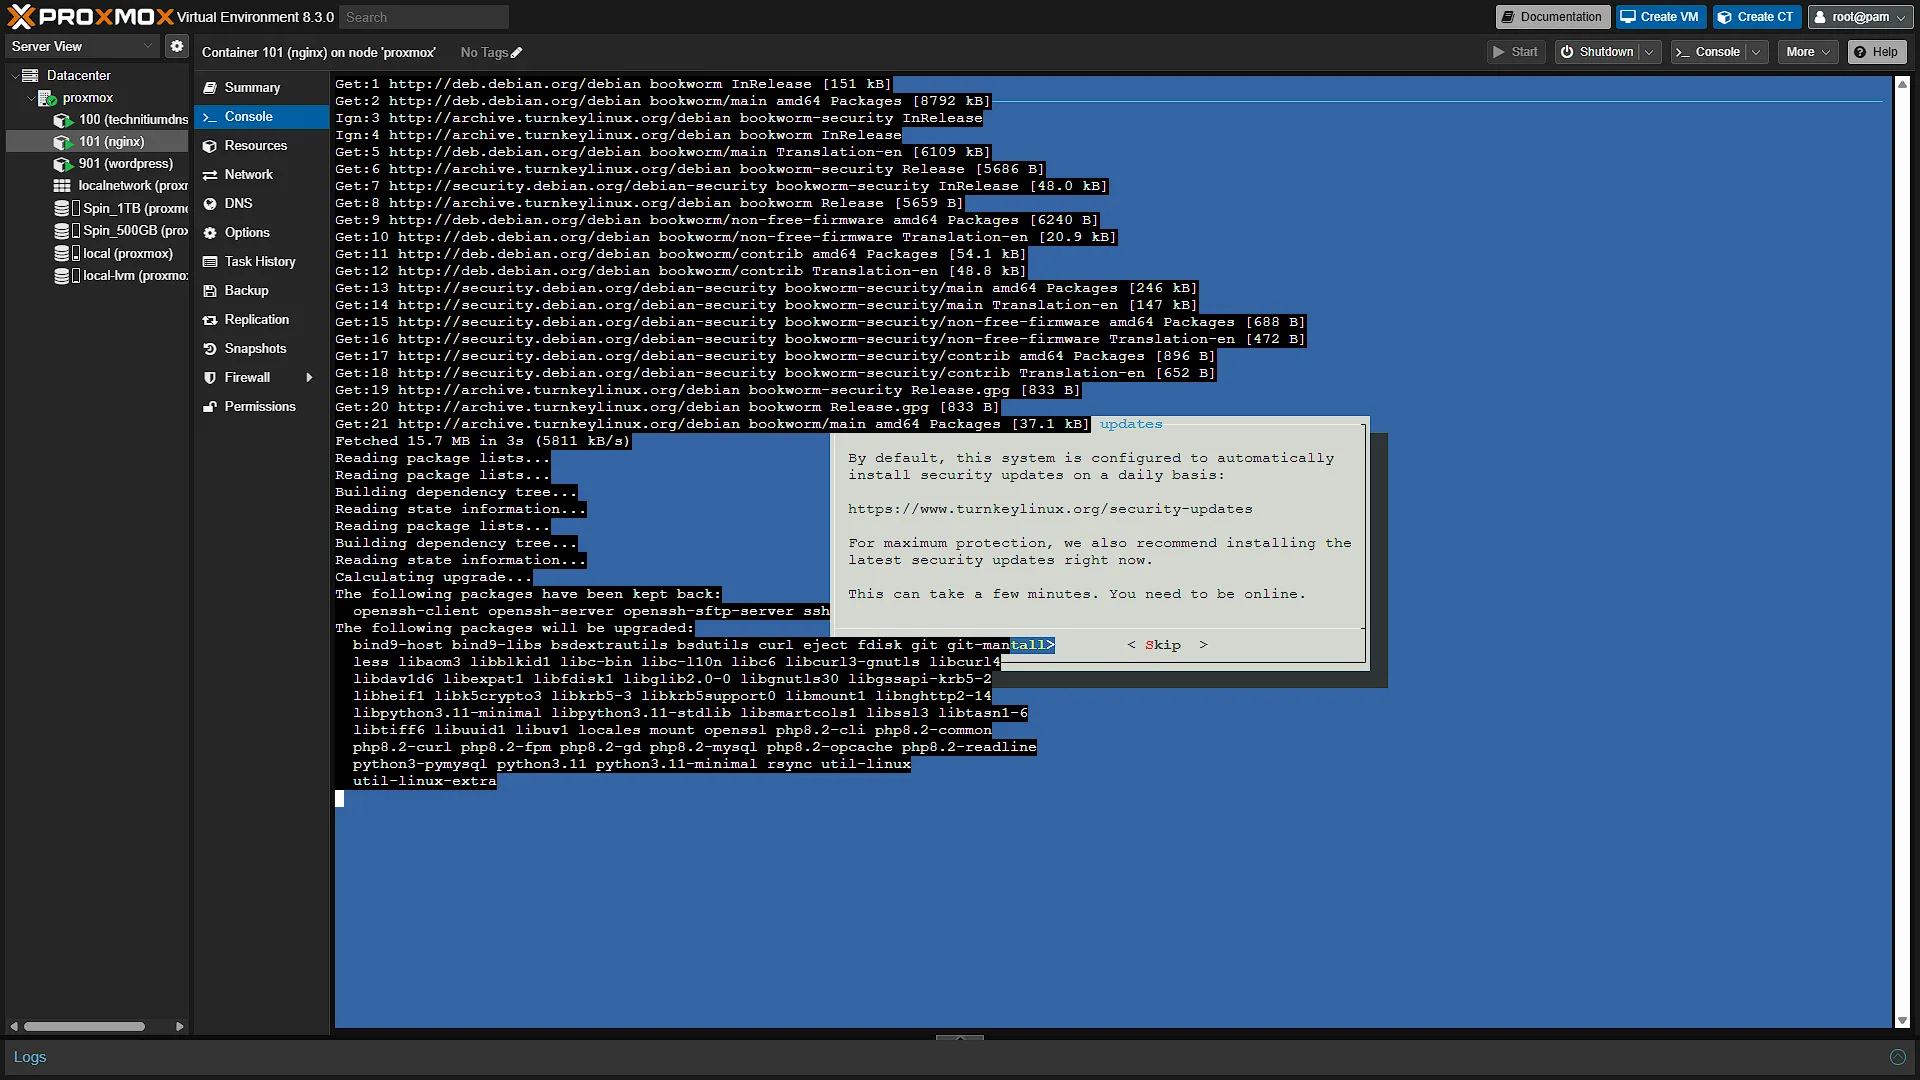Open local-lvm storage entry
The image size is (1920, 1080).
coord(134,276)
